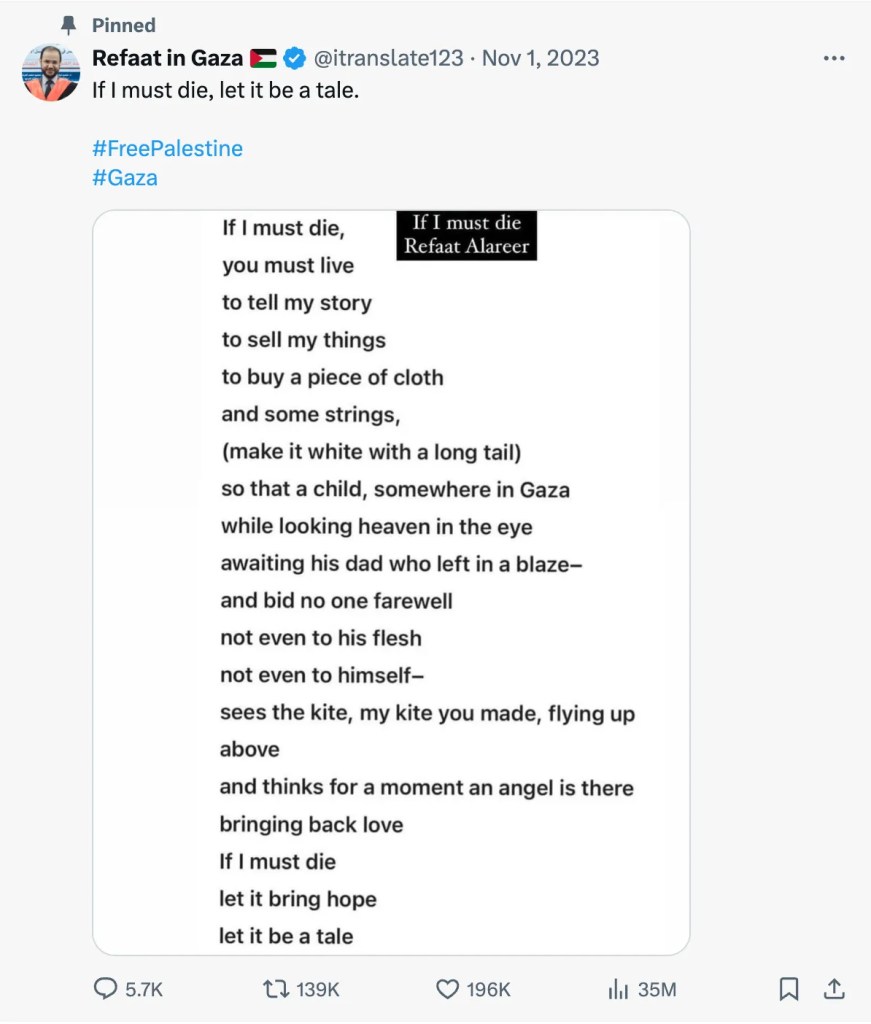Click the display name Refaat in Gaza
Viewport: 871px width, 1024px height.
click(168, 58)
